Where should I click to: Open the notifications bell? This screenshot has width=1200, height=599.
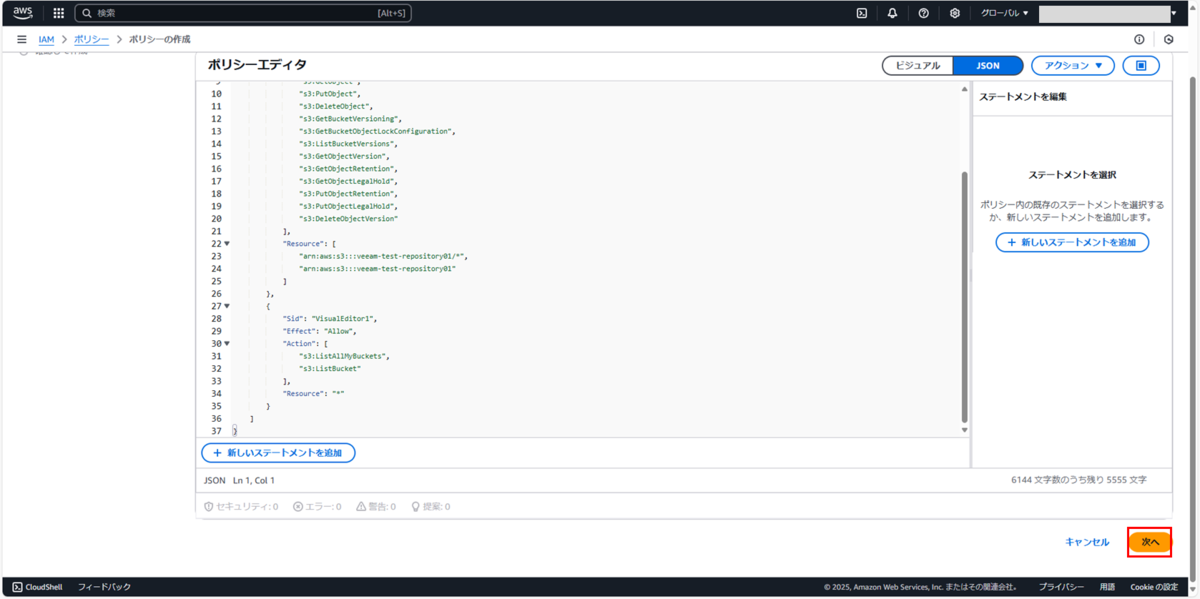click(892, 13)
